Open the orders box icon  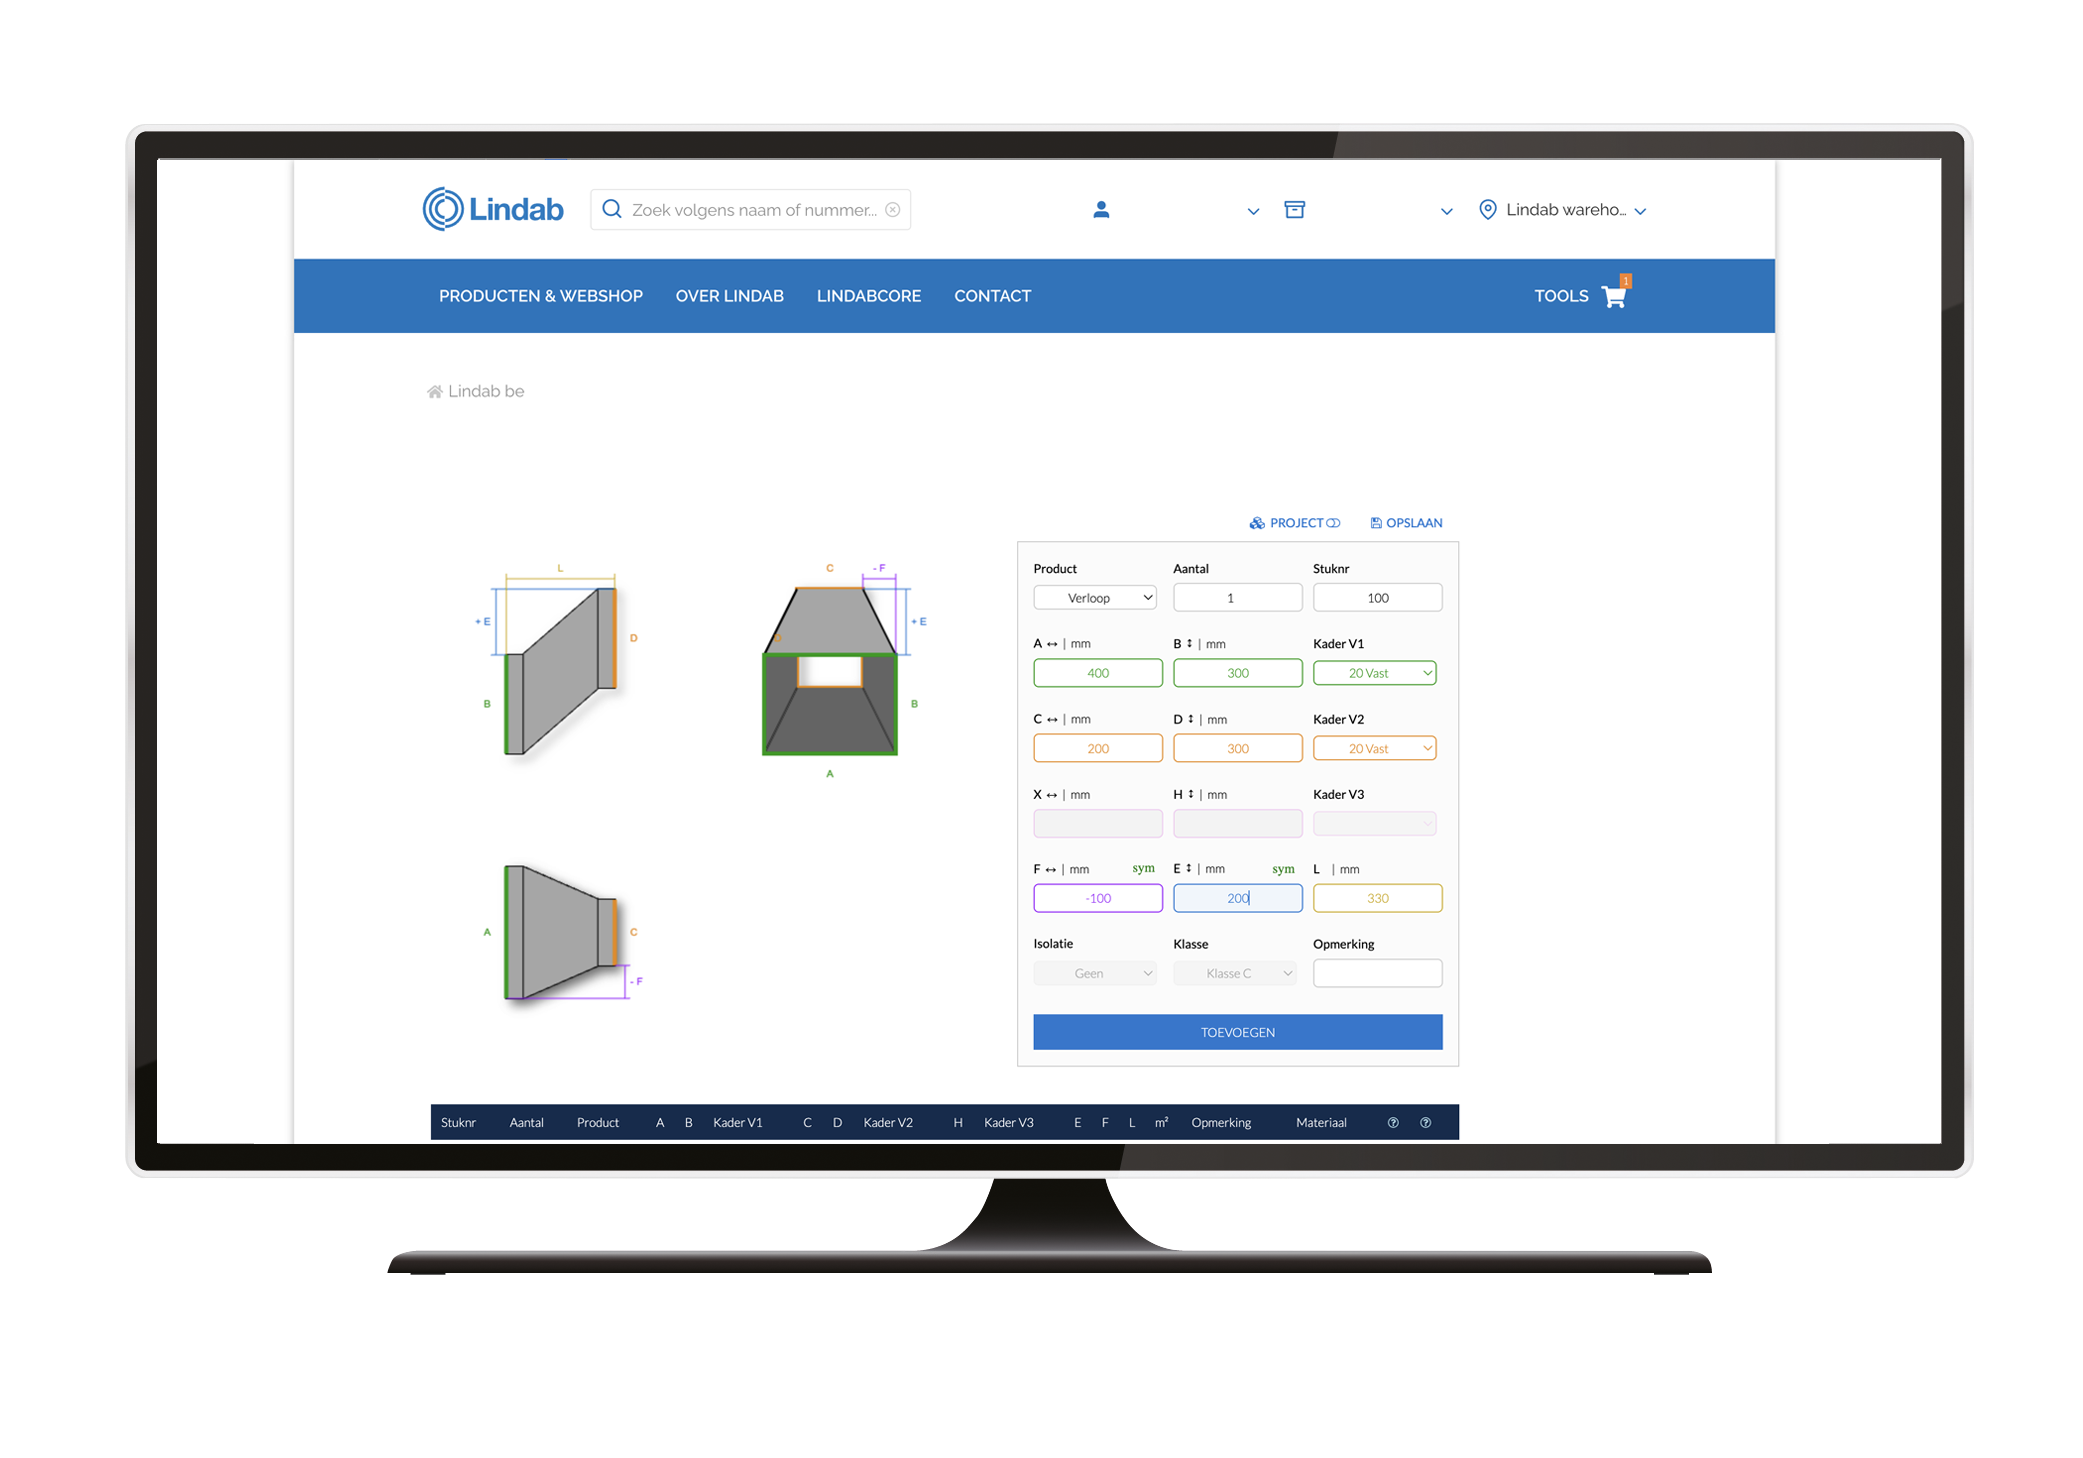click(1294, 210)
